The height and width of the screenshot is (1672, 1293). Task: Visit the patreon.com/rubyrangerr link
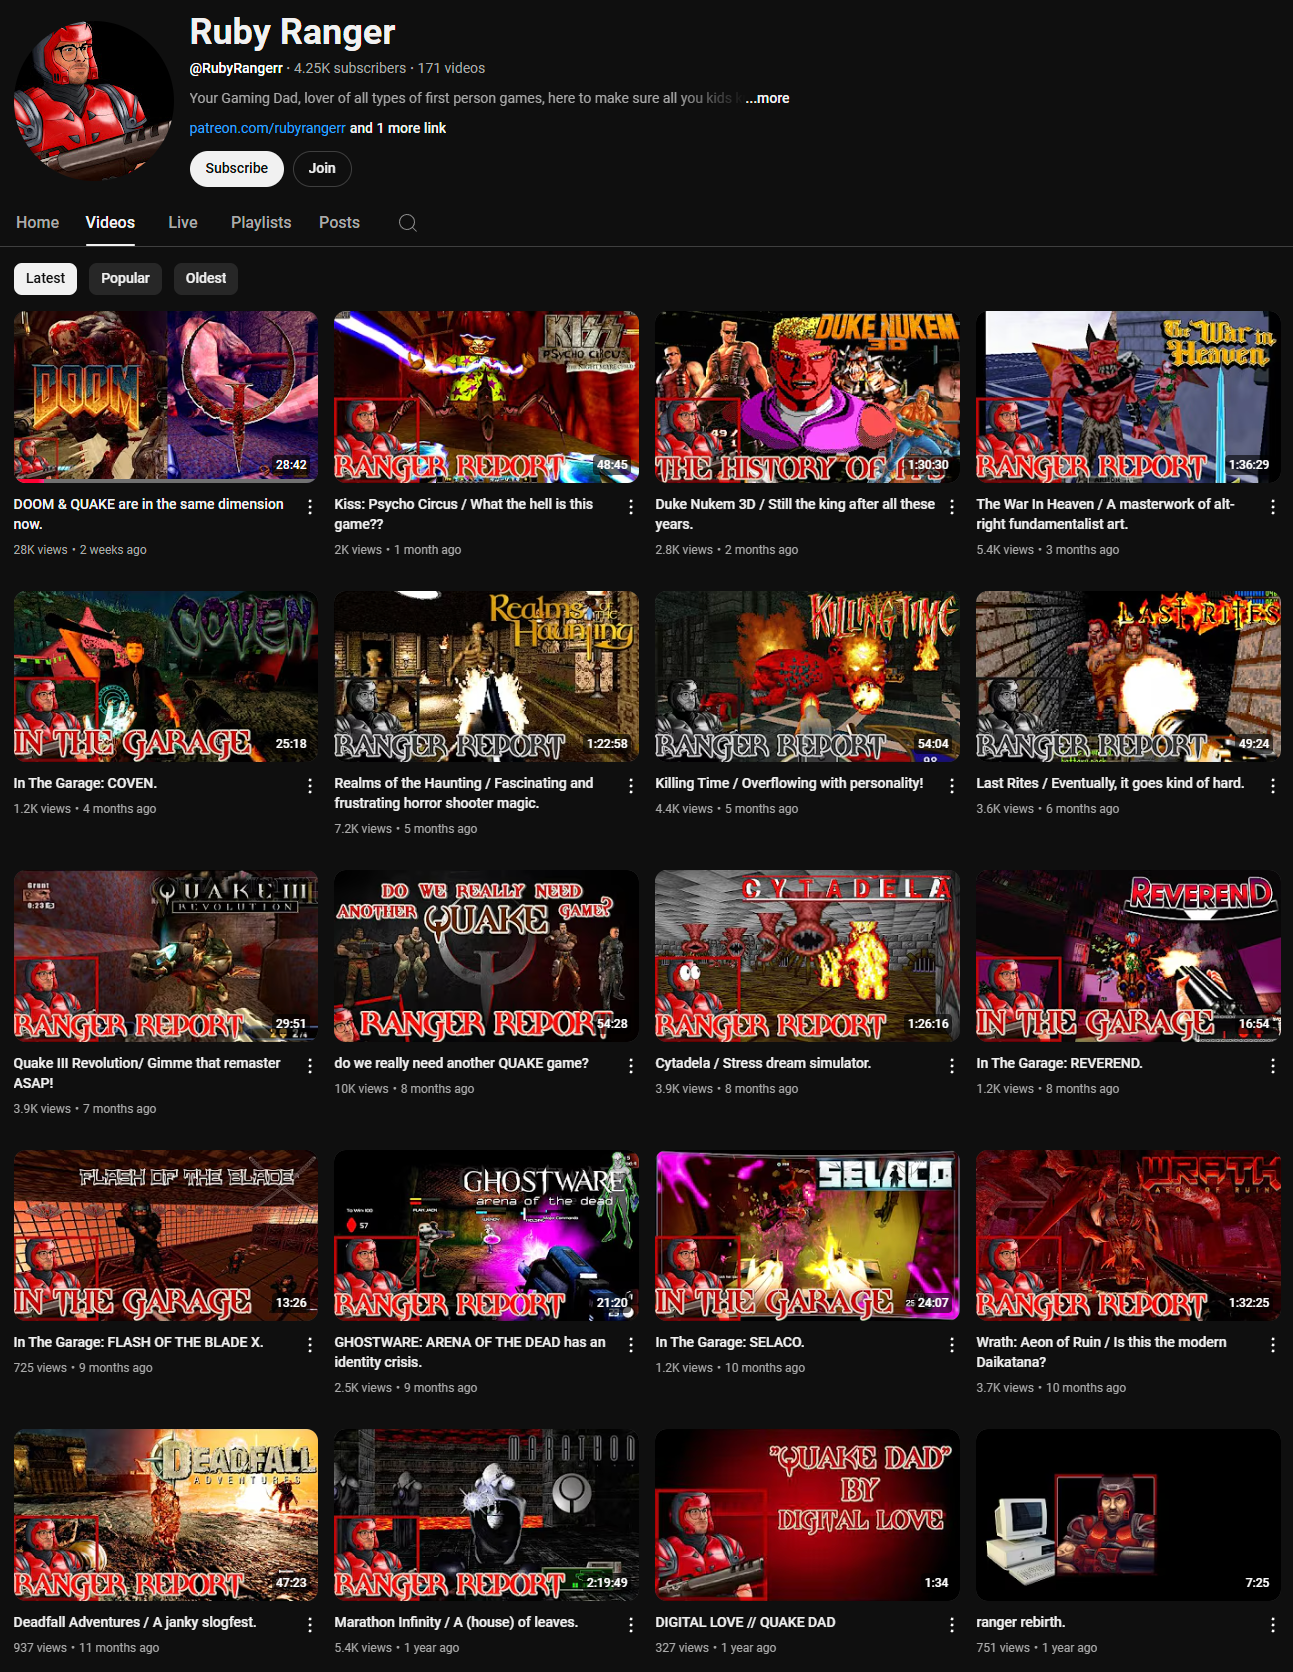coord(267,128)
